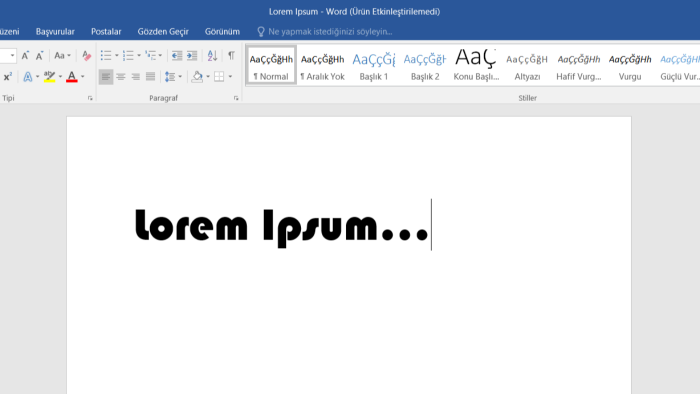The height and width of the screenshot is (394, 700).
Task: Open line and paragraph spacing options
Action: point(170,77)
